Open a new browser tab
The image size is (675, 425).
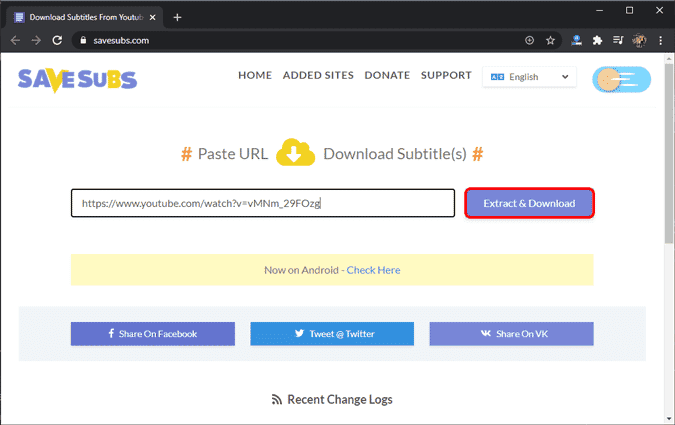point(177,17)
